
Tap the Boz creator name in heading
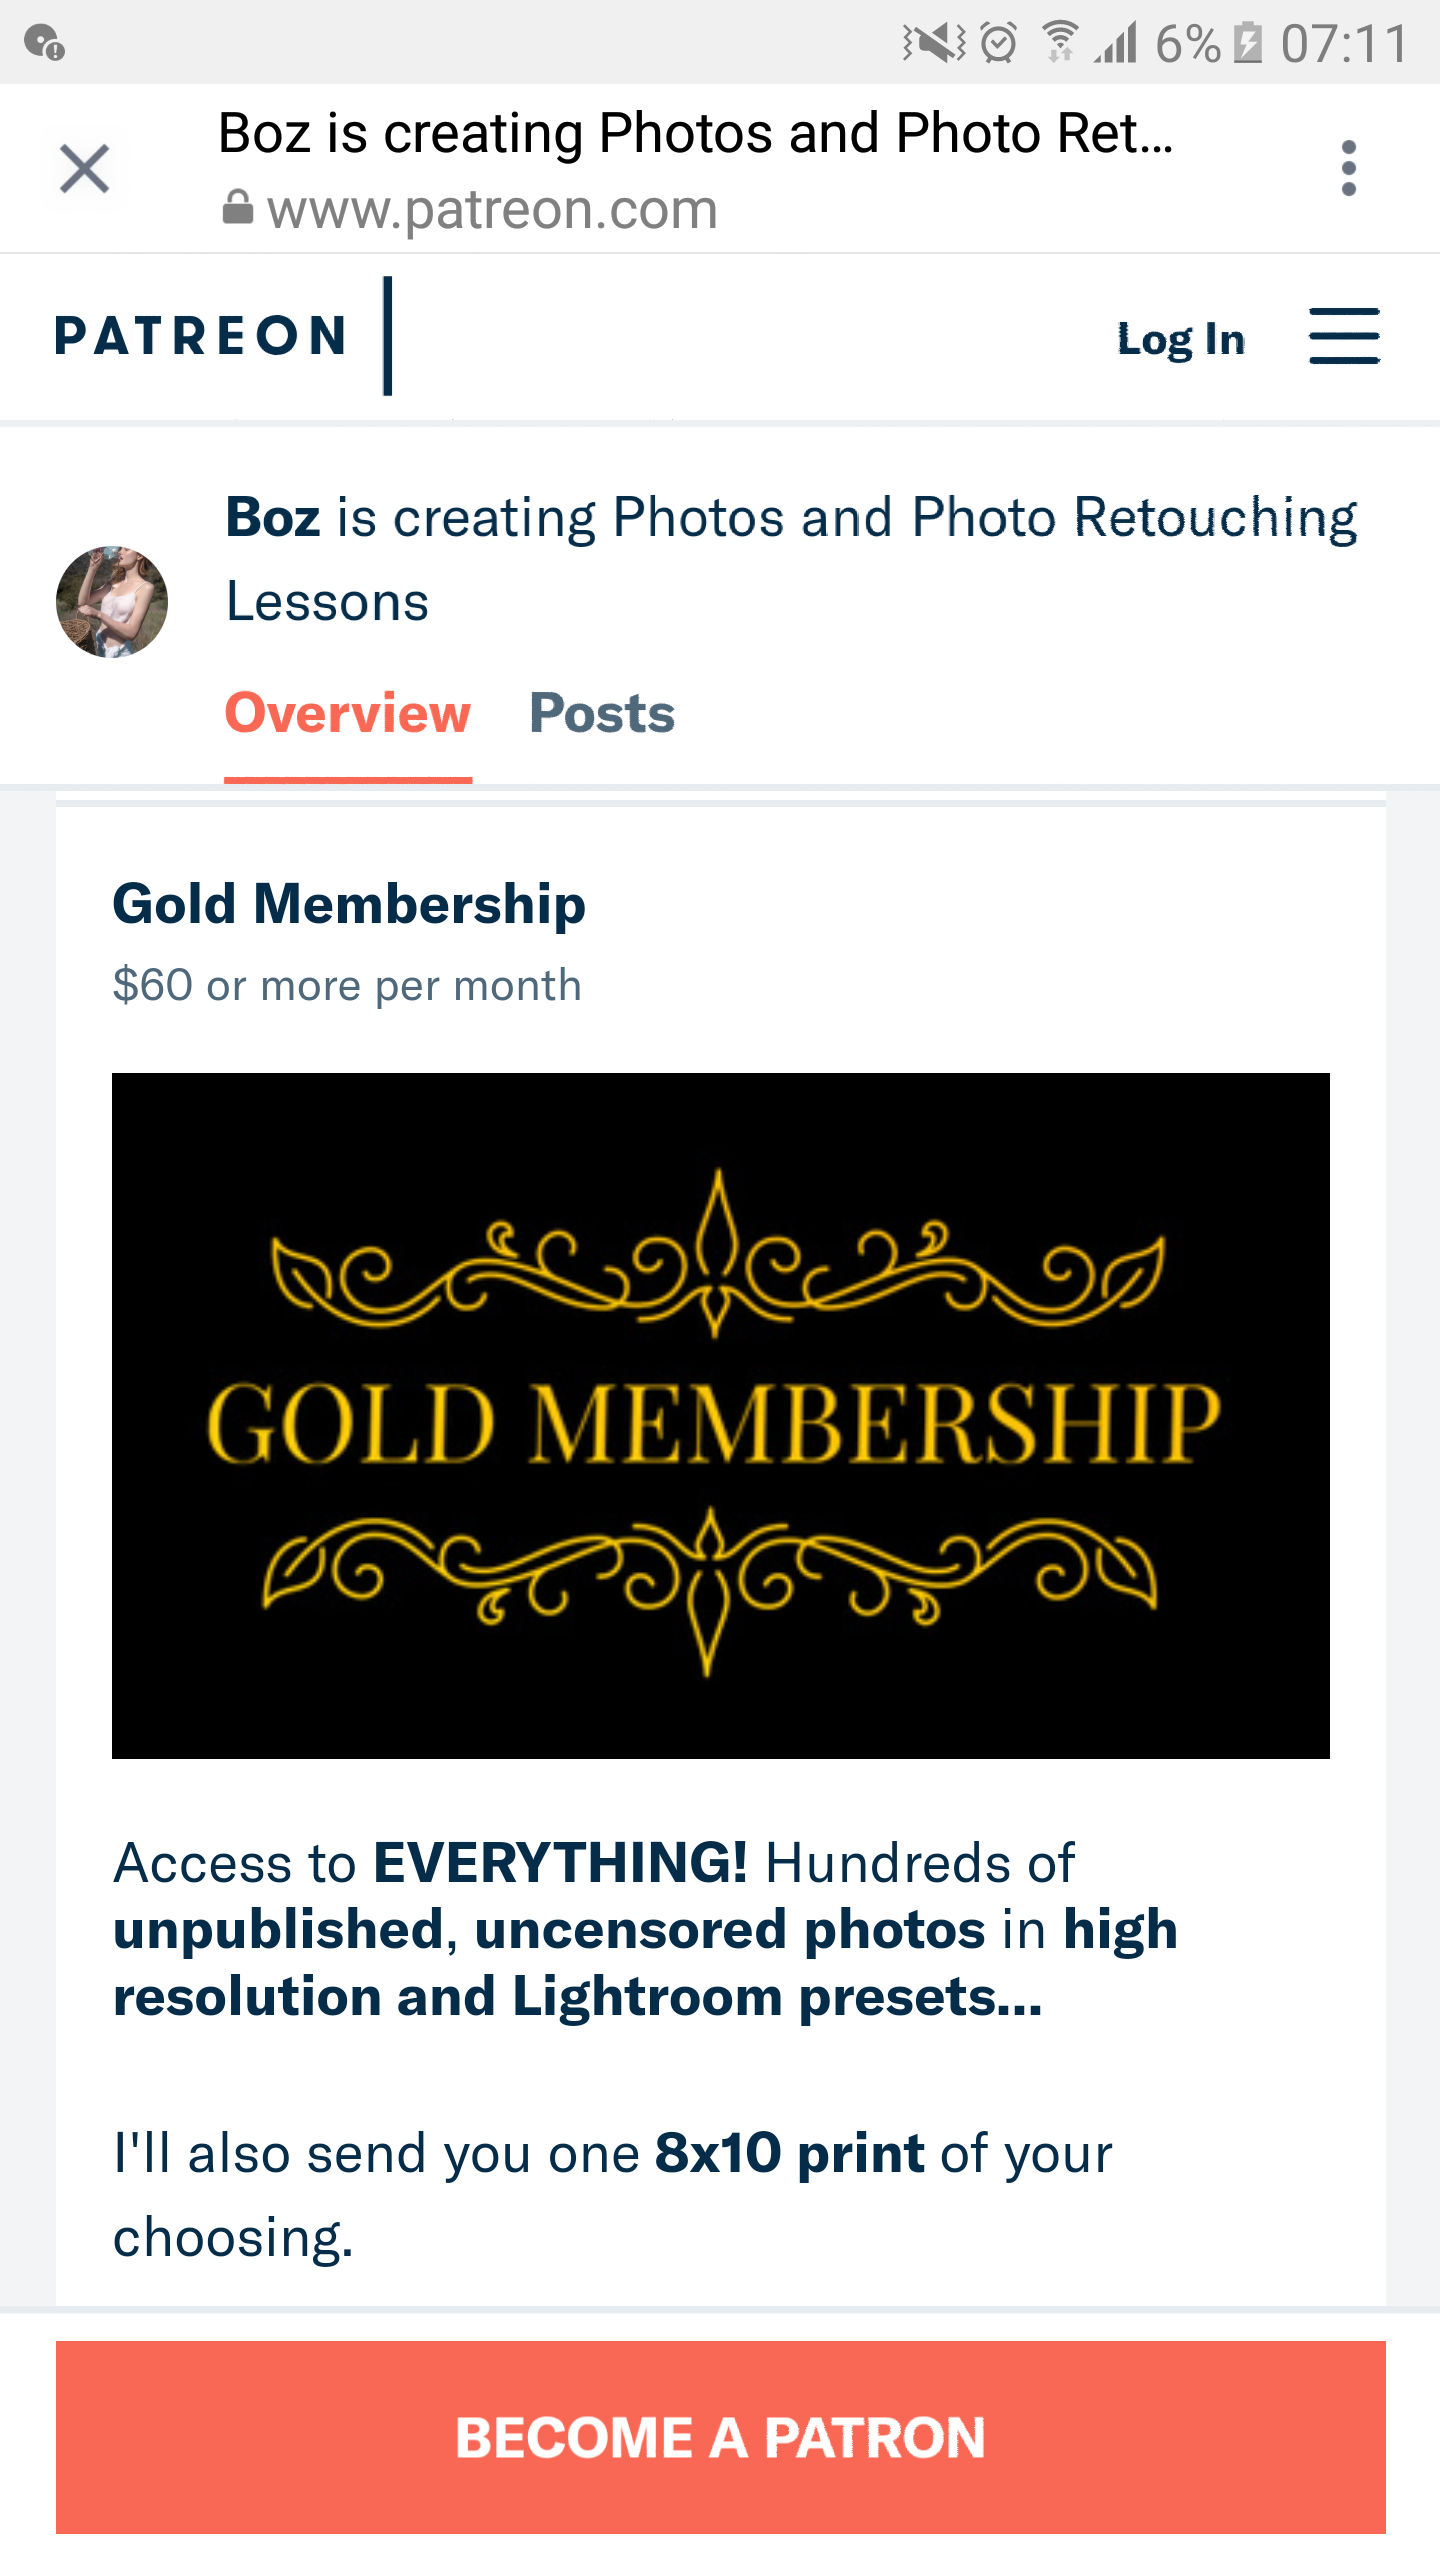click(273, 518)
